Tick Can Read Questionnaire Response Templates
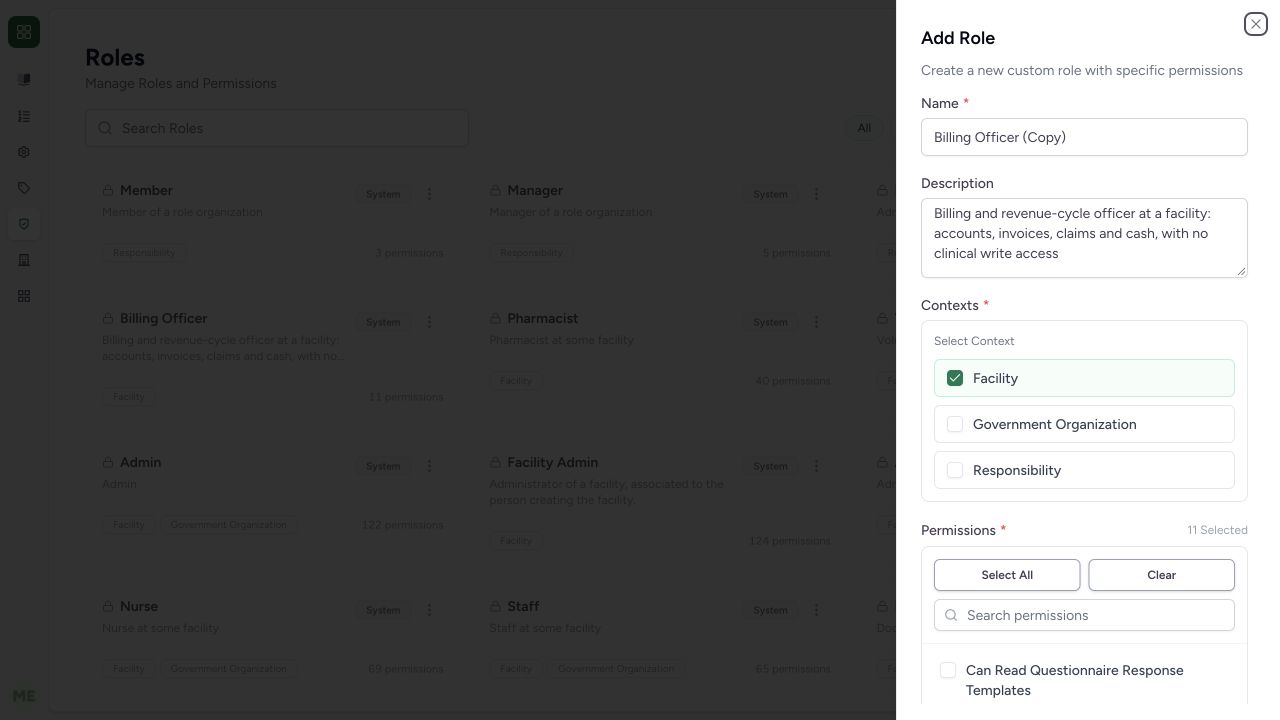 pyautogui.click(x=948, y=670)
